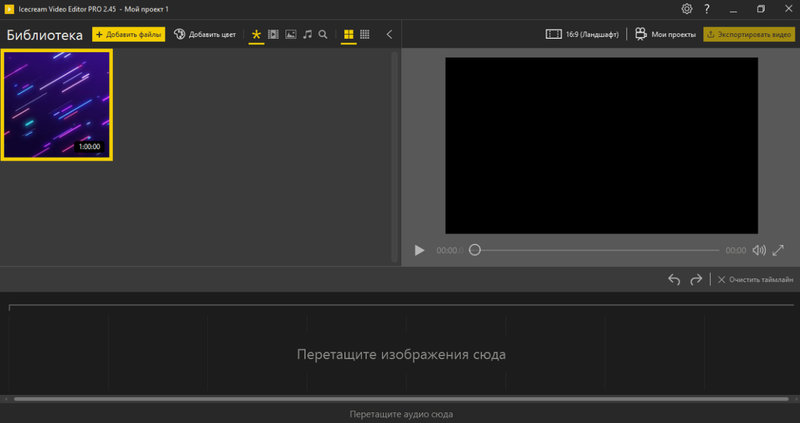Click Экспортировать видео button
The height and width of the screenshot is (423, 800).
[x=749, y=34]
